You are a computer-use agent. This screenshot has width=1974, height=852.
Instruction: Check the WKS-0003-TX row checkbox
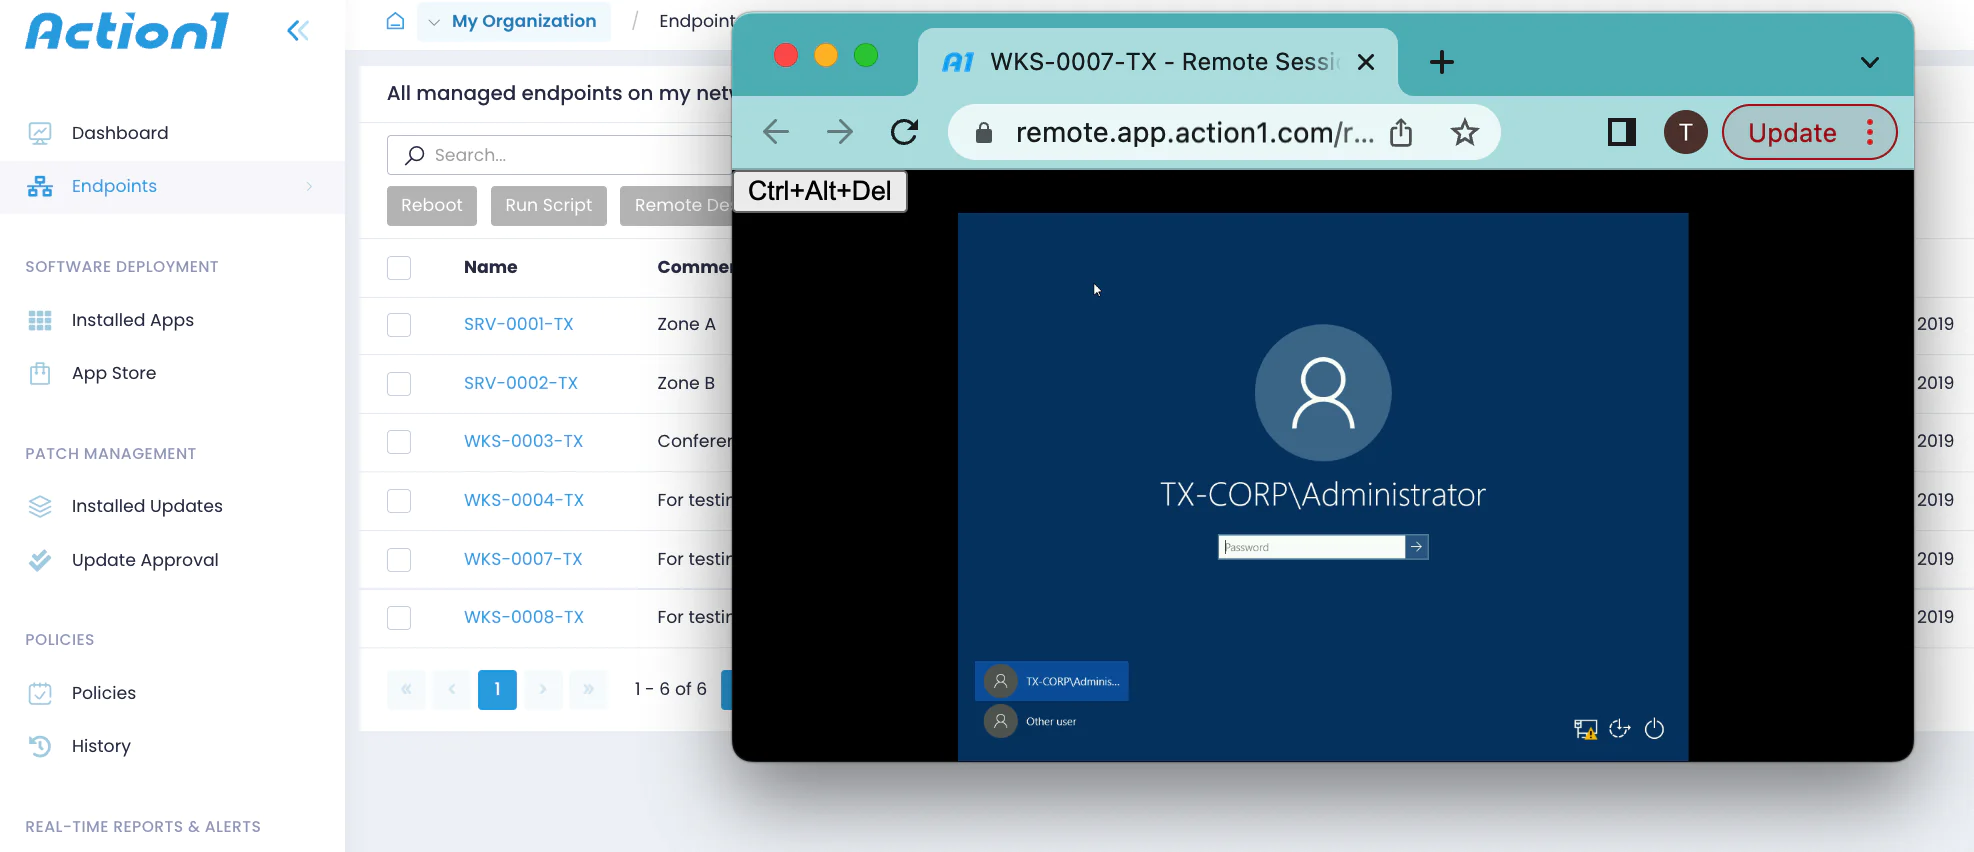coord(399,442)
